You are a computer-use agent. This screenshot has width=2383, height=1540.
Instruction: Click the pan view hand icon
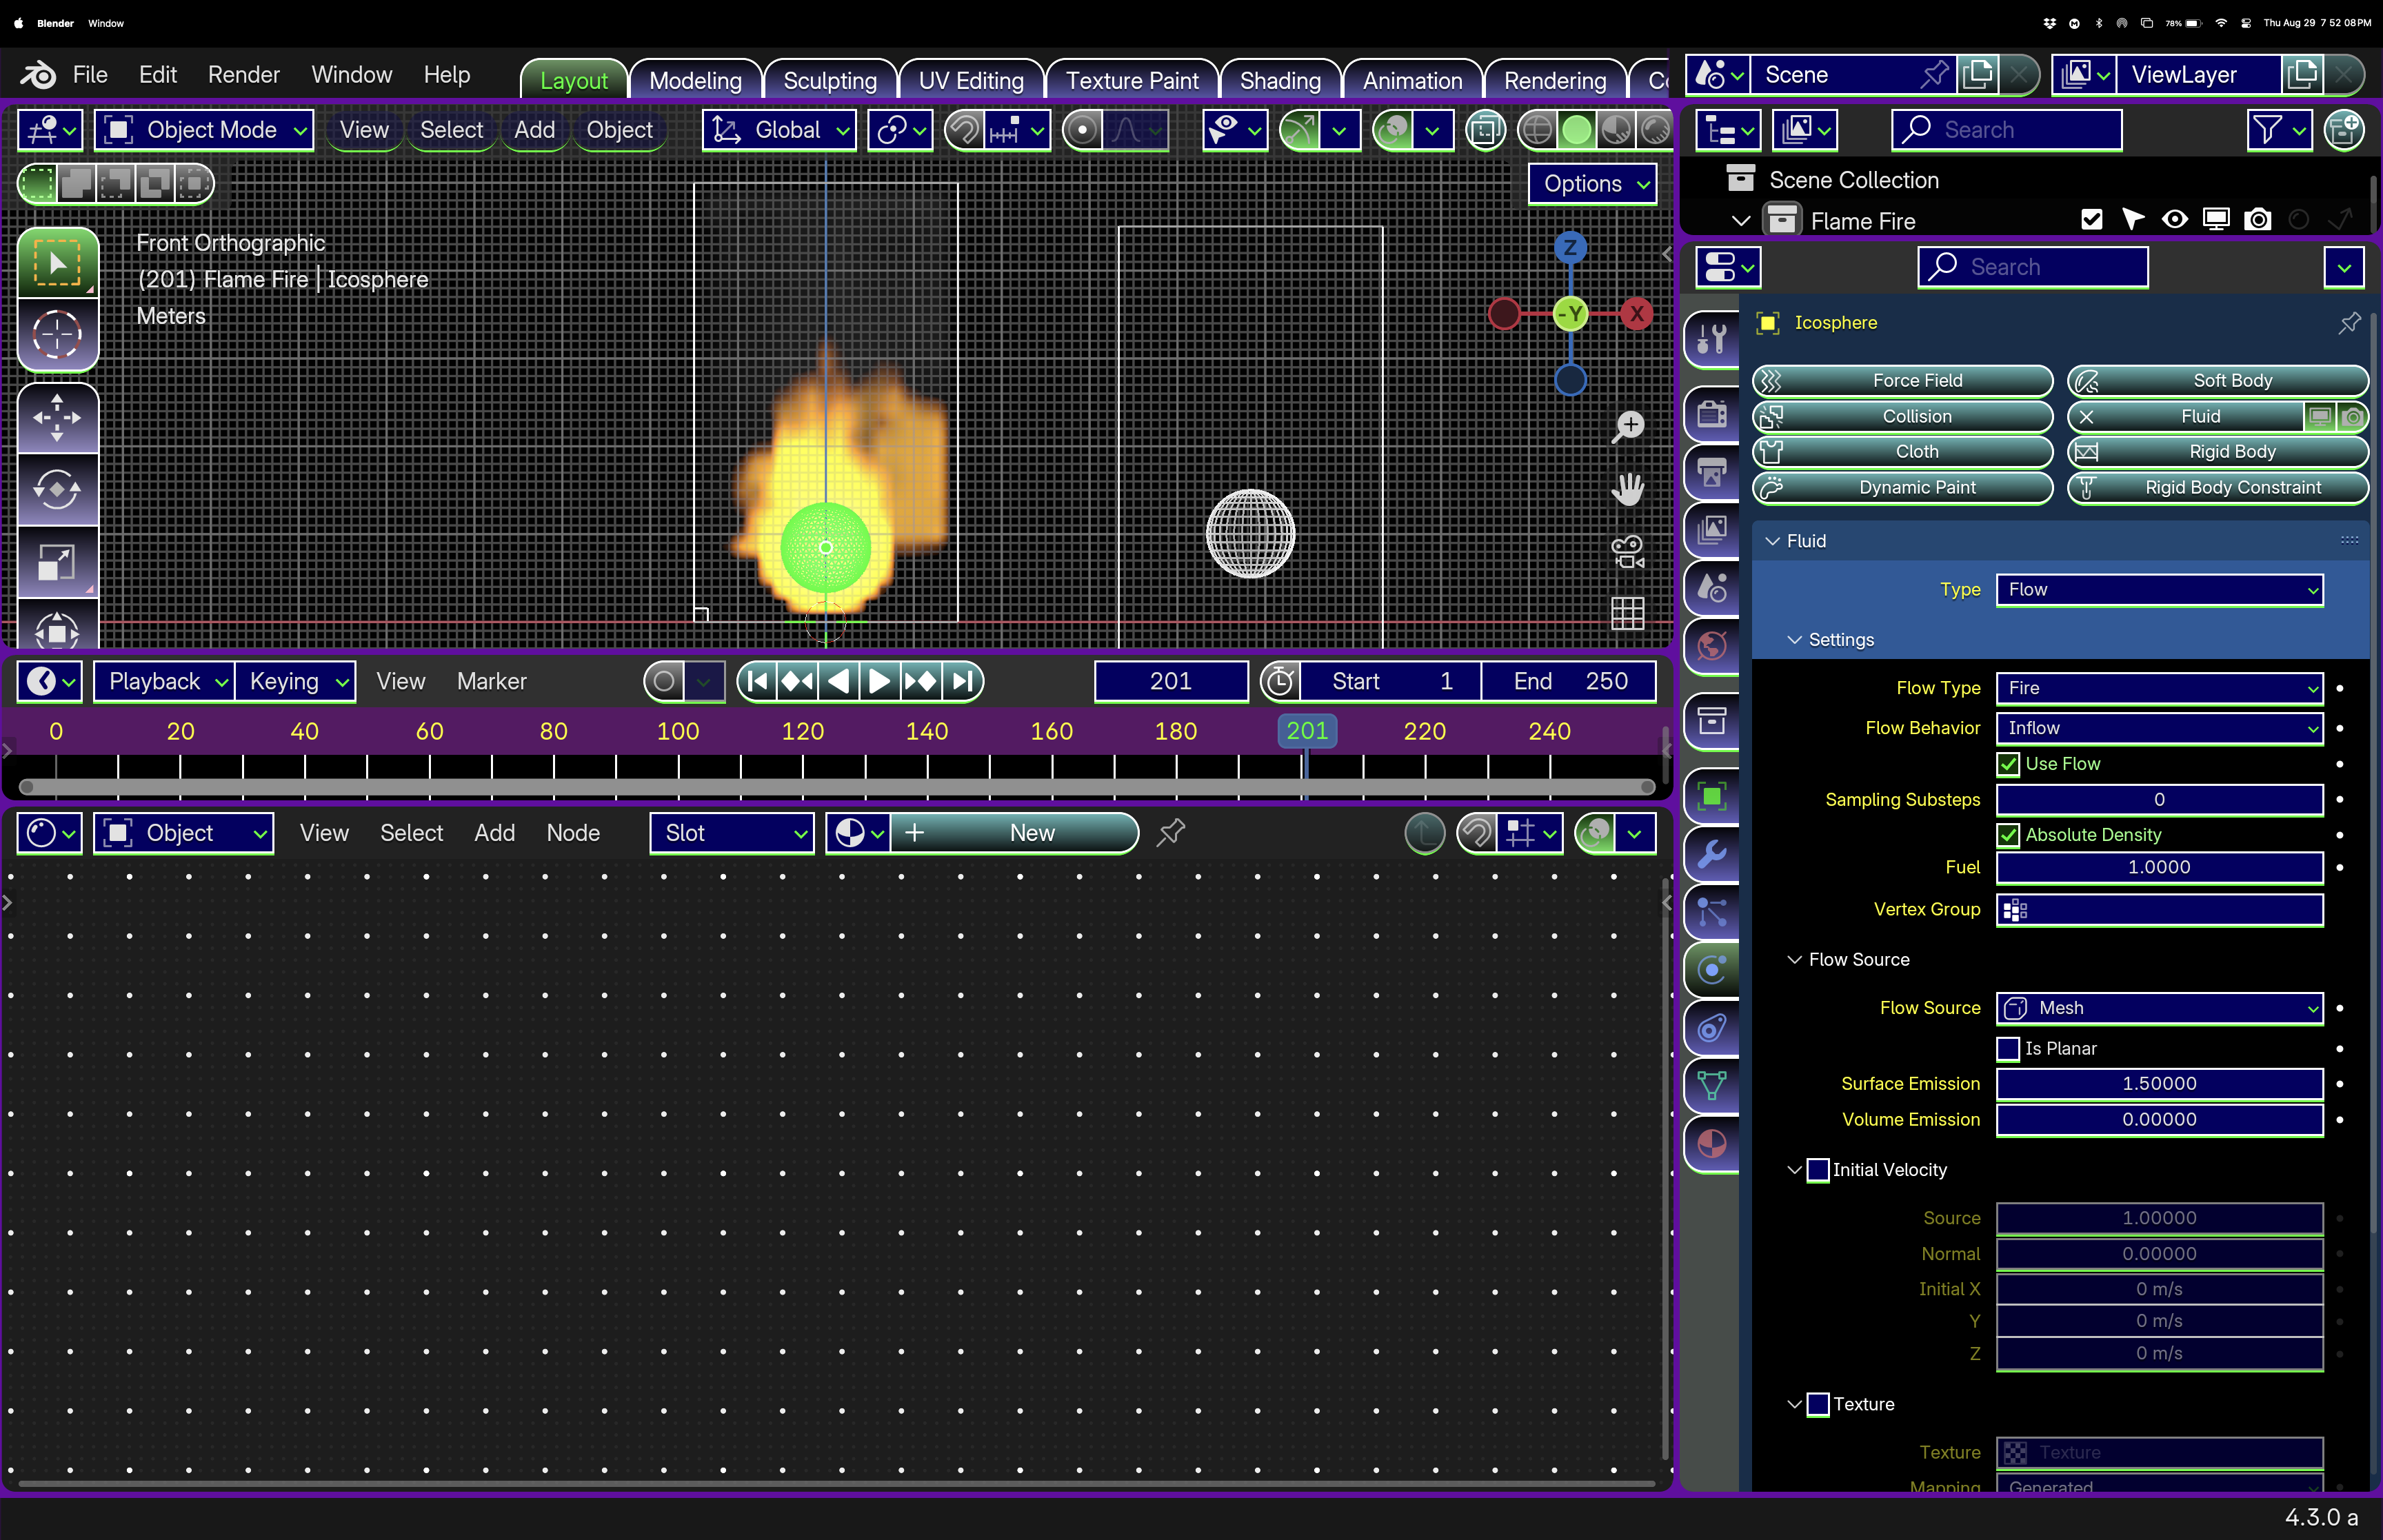point(1628,489)
